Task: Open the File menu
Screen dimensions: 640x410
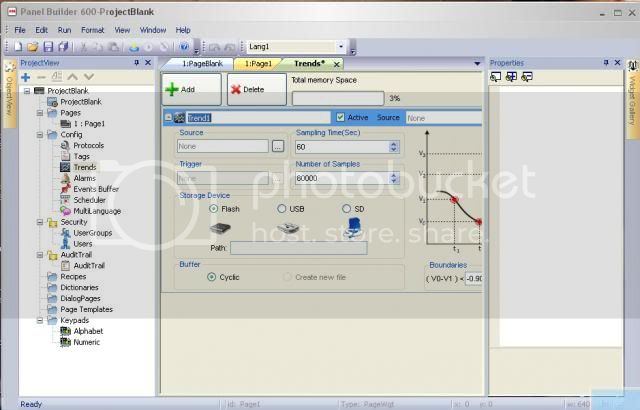Action: coord(20,30)
